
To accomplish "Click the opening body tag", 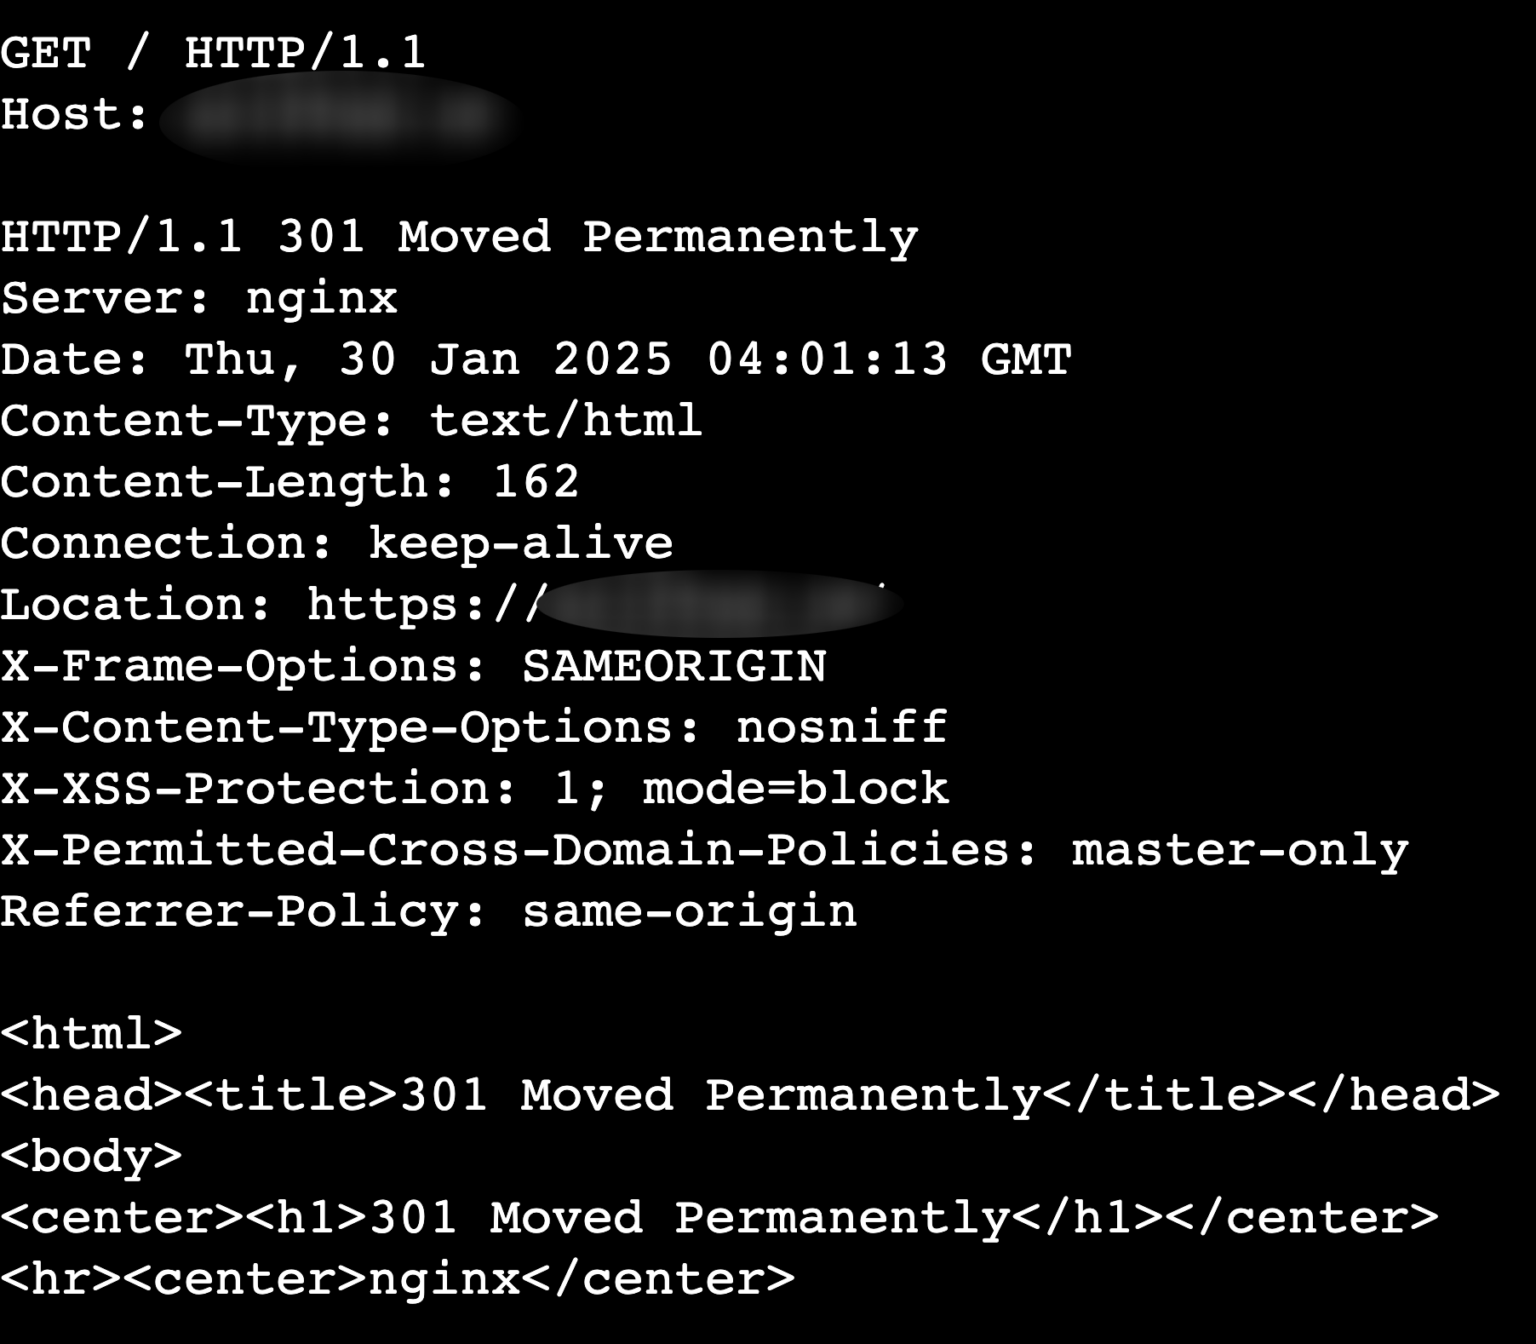I will tap(91, 1156).
